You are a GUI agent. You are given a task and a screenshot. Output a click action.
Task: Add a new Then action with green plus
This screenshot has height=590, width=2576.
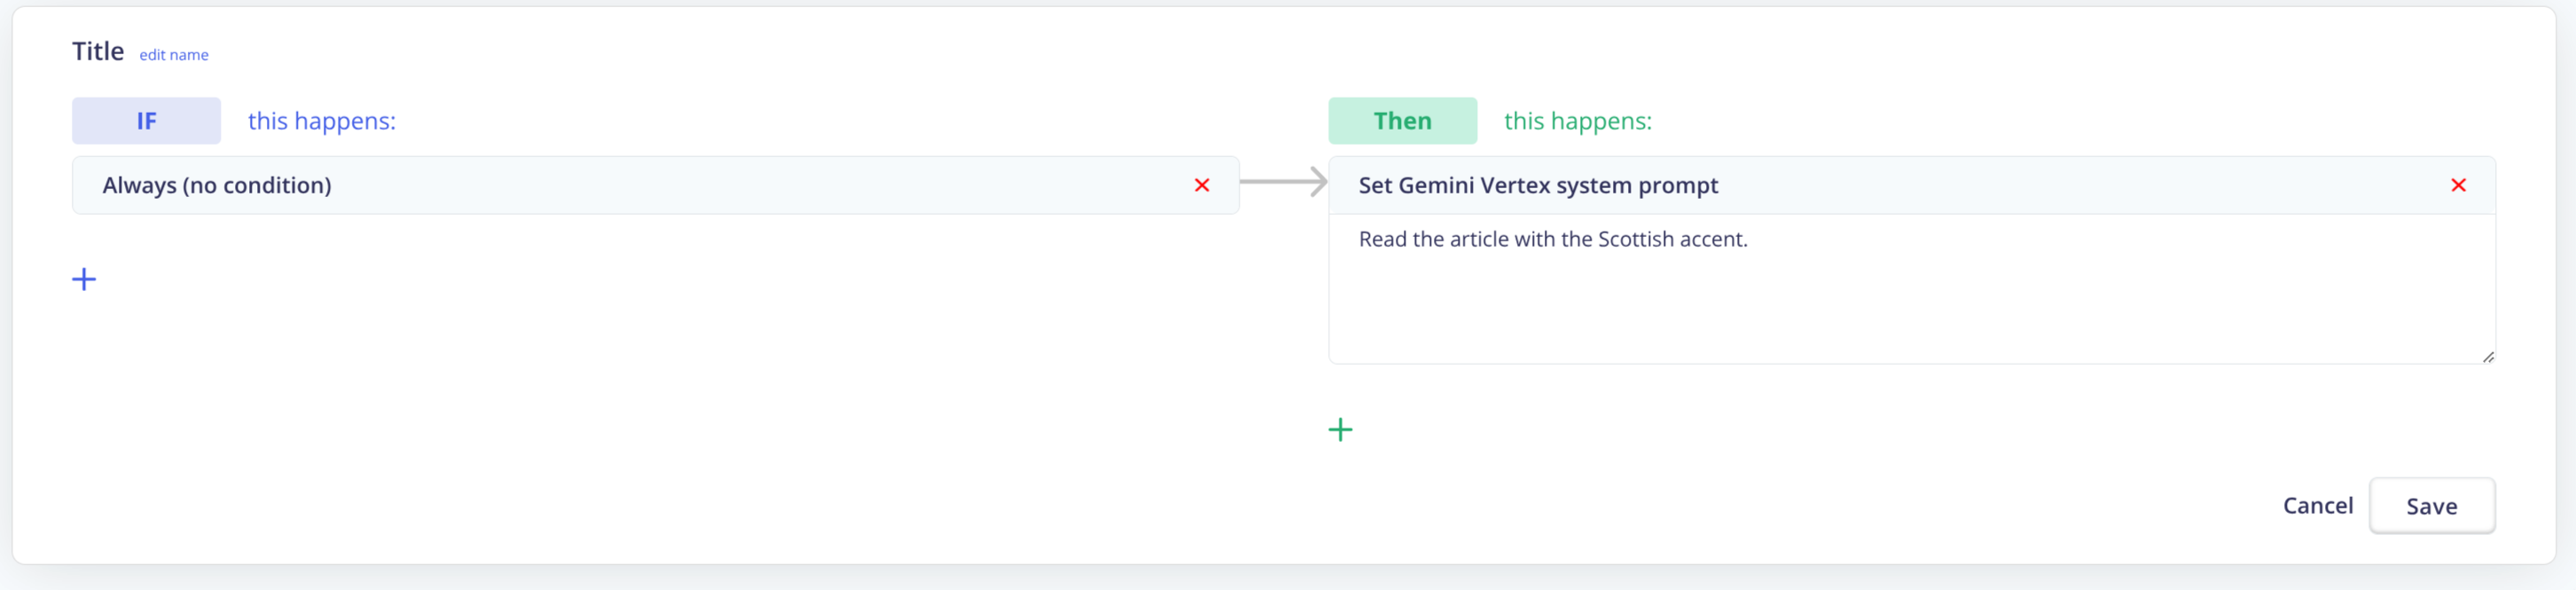click(1339, 430)
